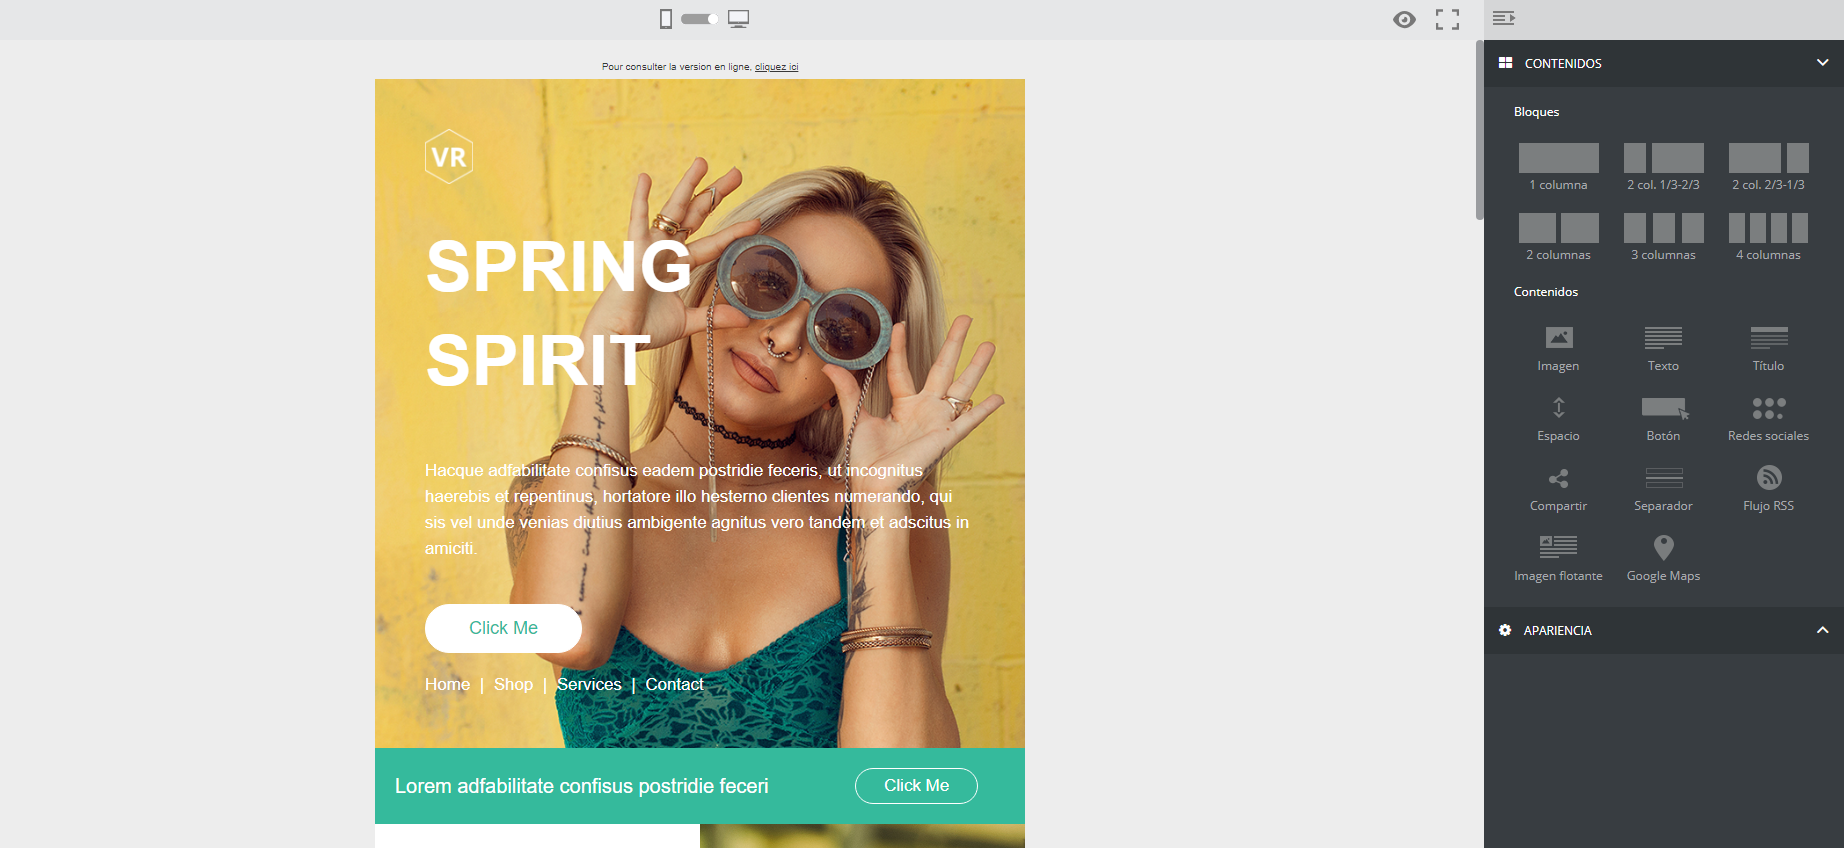Collapse the CONTENIDOS panel chevron
1844x848 pixels.
(x=1822, y=62)
